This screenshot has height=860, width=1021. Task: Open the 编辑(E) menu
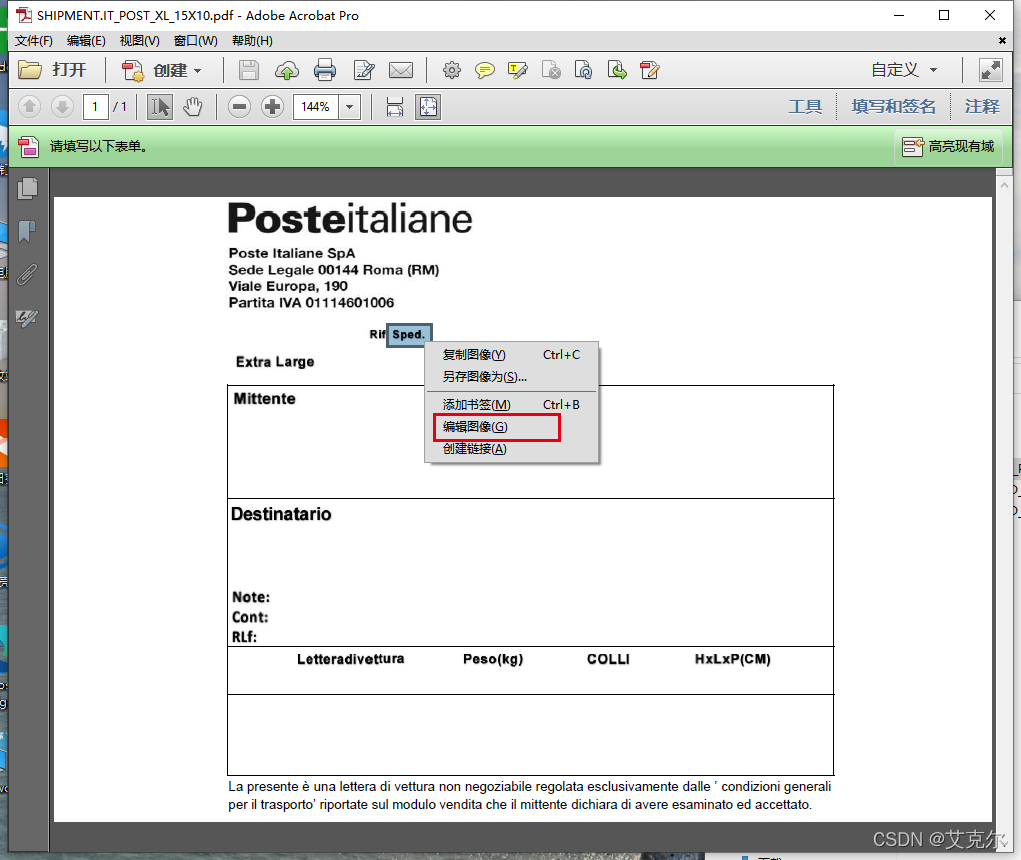click(86, 41)
